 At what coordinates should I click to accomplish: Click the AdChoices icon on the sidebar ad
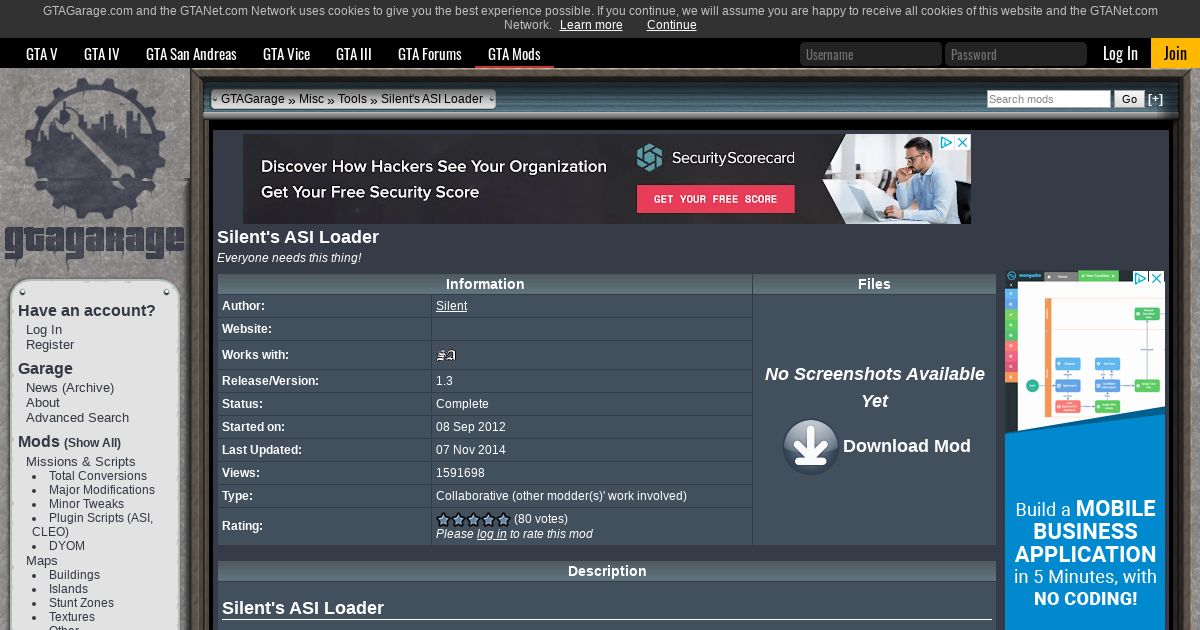click(x=1141, y=278)
